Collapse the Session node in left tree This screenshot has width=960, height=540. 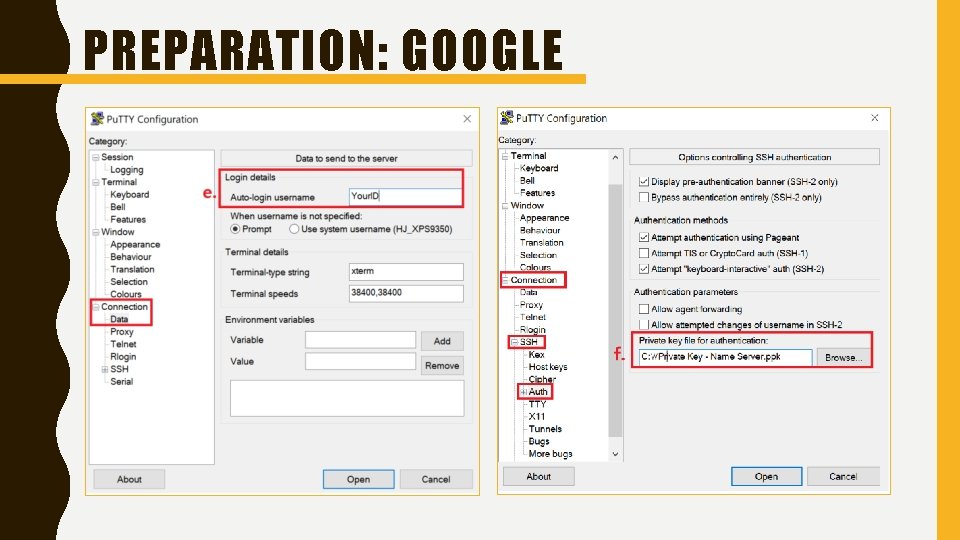[96, 157]
